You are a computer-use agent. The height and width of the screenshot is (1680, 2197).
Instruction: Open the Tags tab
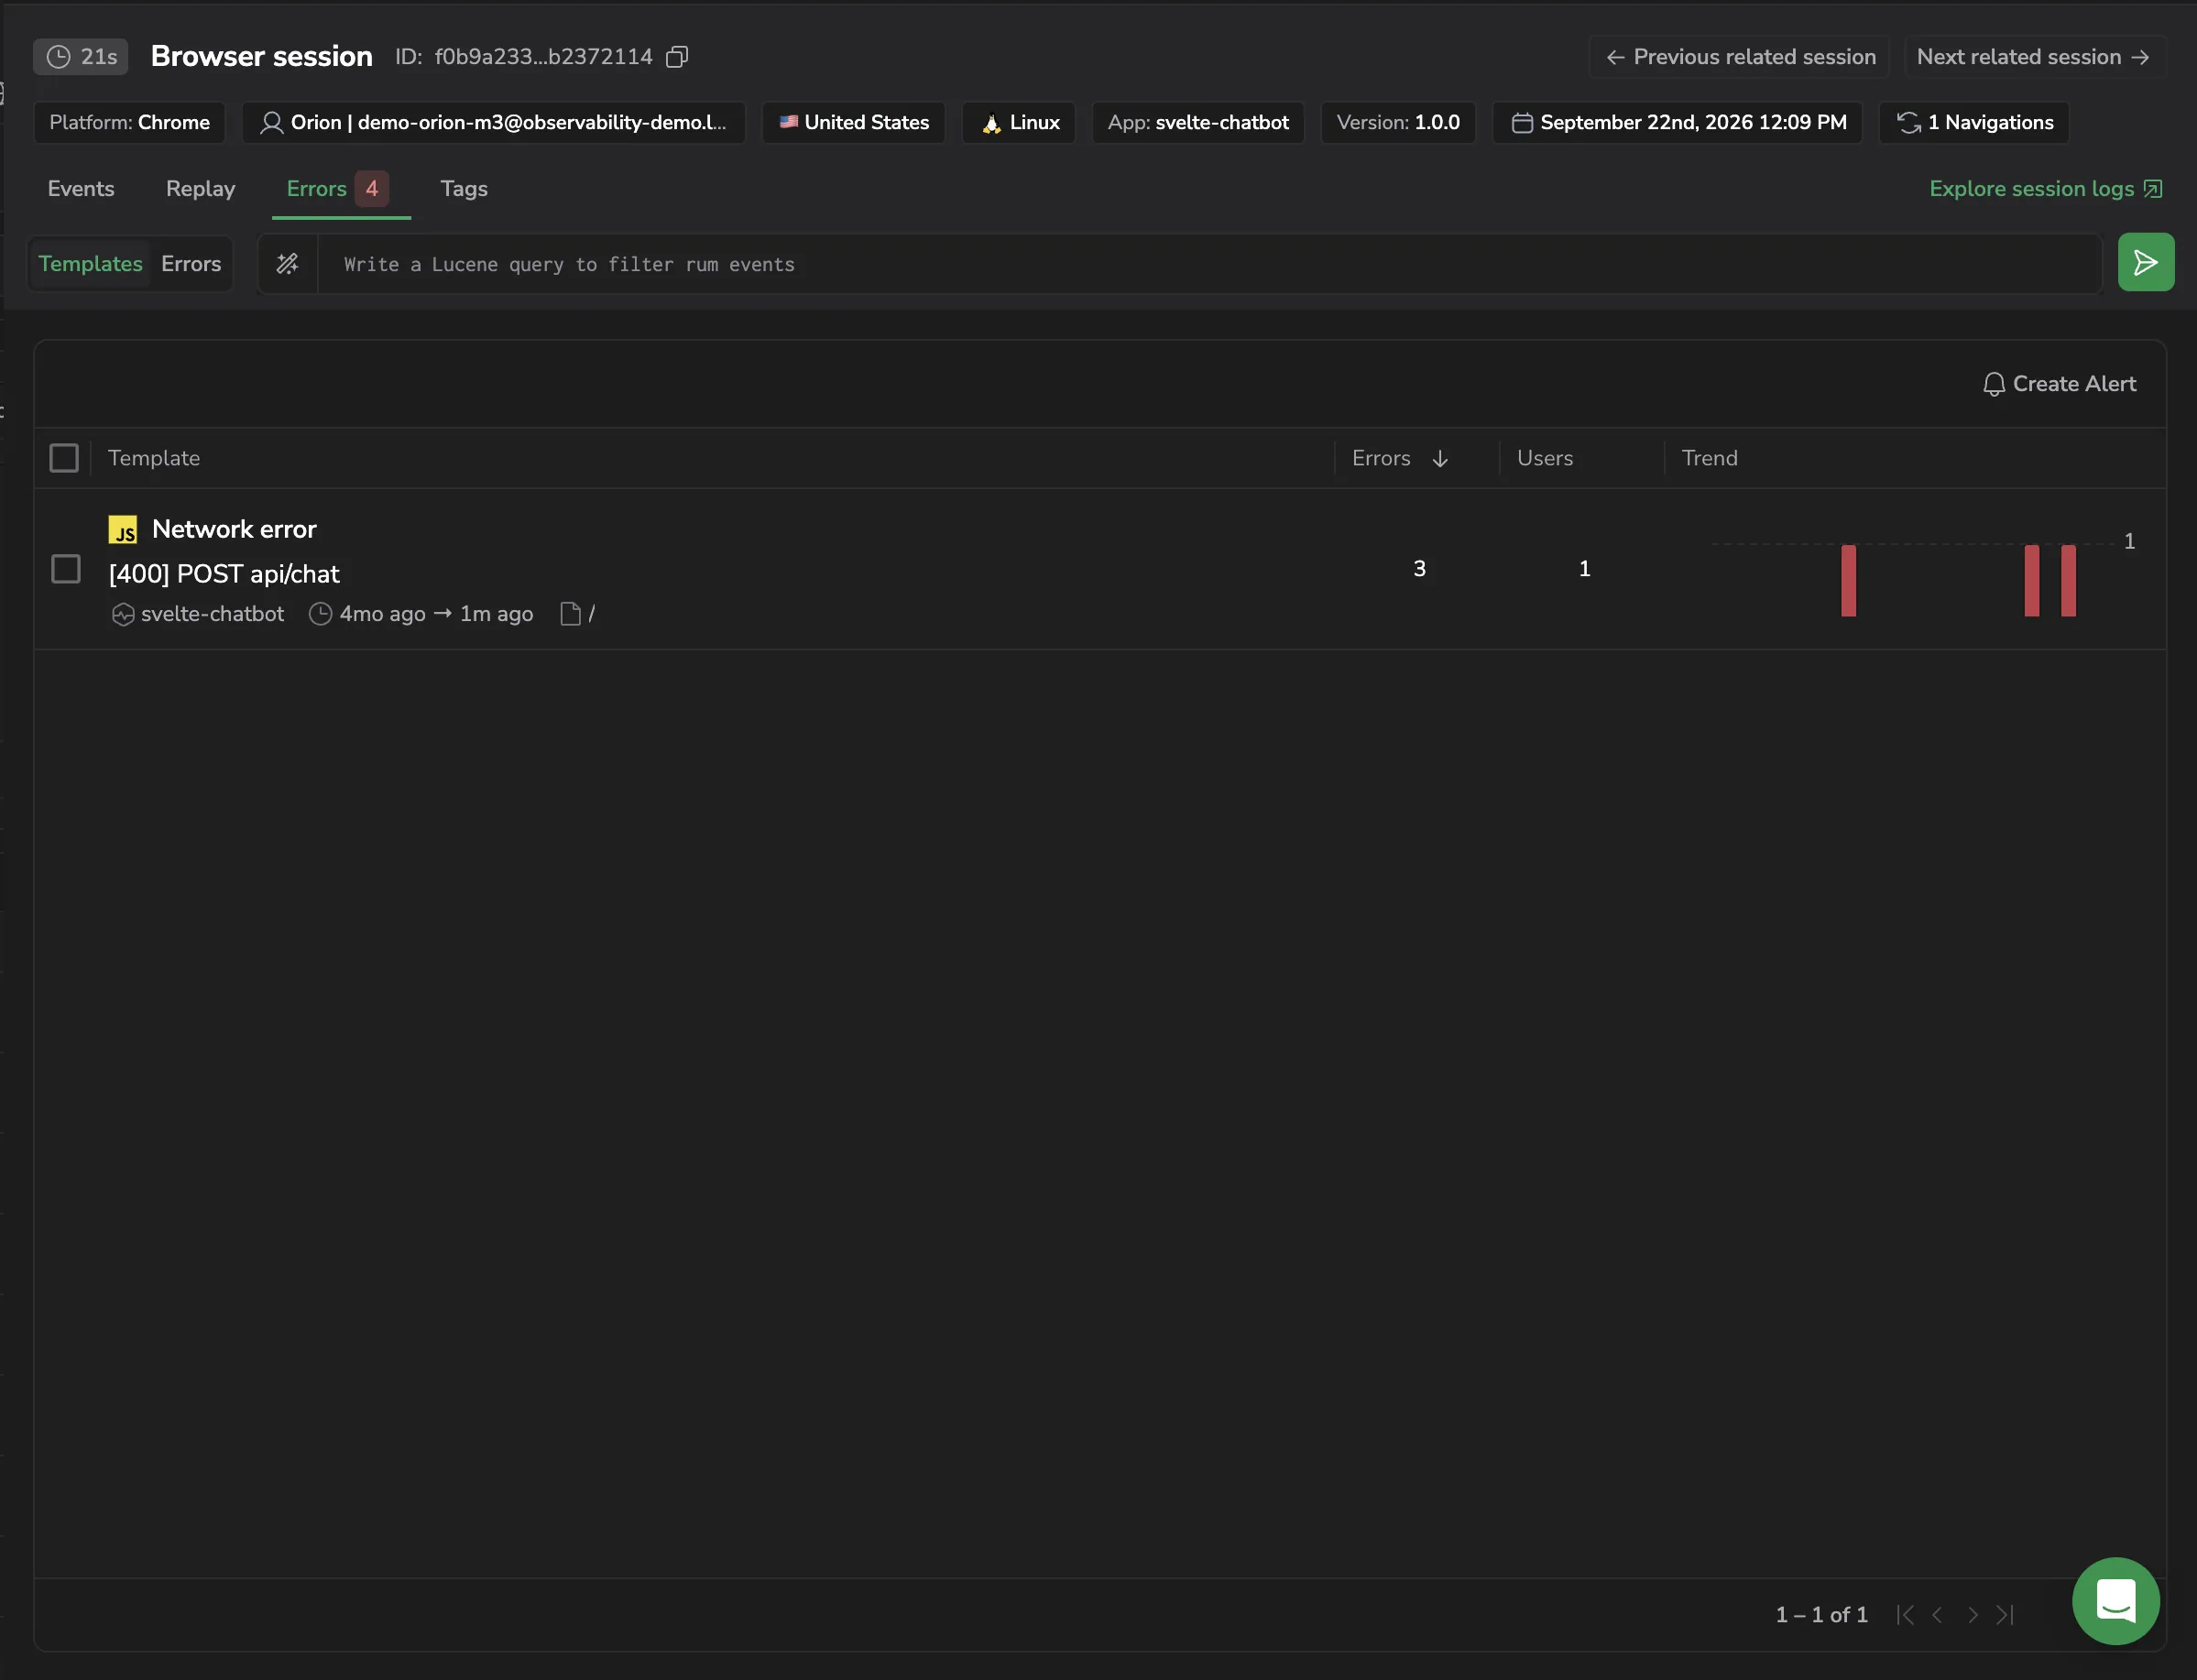tap(464, 189)
